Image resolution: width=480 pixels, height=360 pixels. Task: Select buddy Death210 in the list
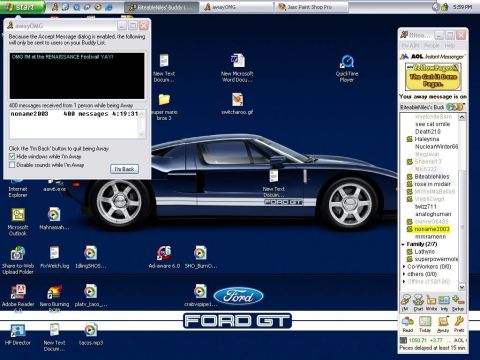pos(428,131)
